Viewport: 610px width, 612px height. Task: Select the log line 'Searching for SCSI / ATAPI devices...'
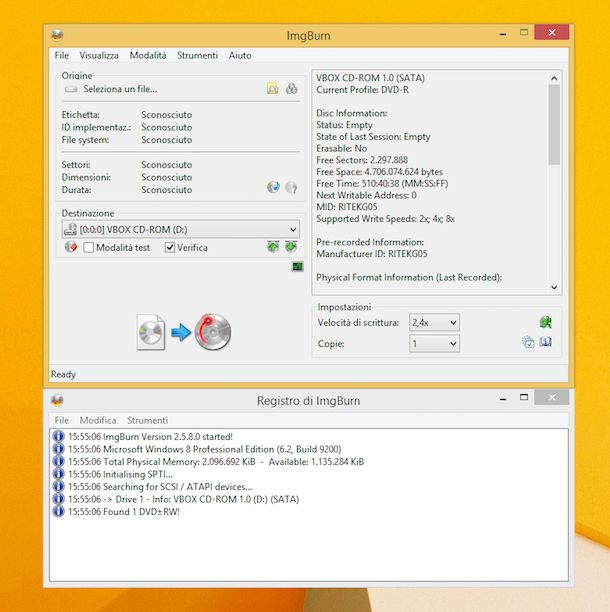tap(160, 487)
